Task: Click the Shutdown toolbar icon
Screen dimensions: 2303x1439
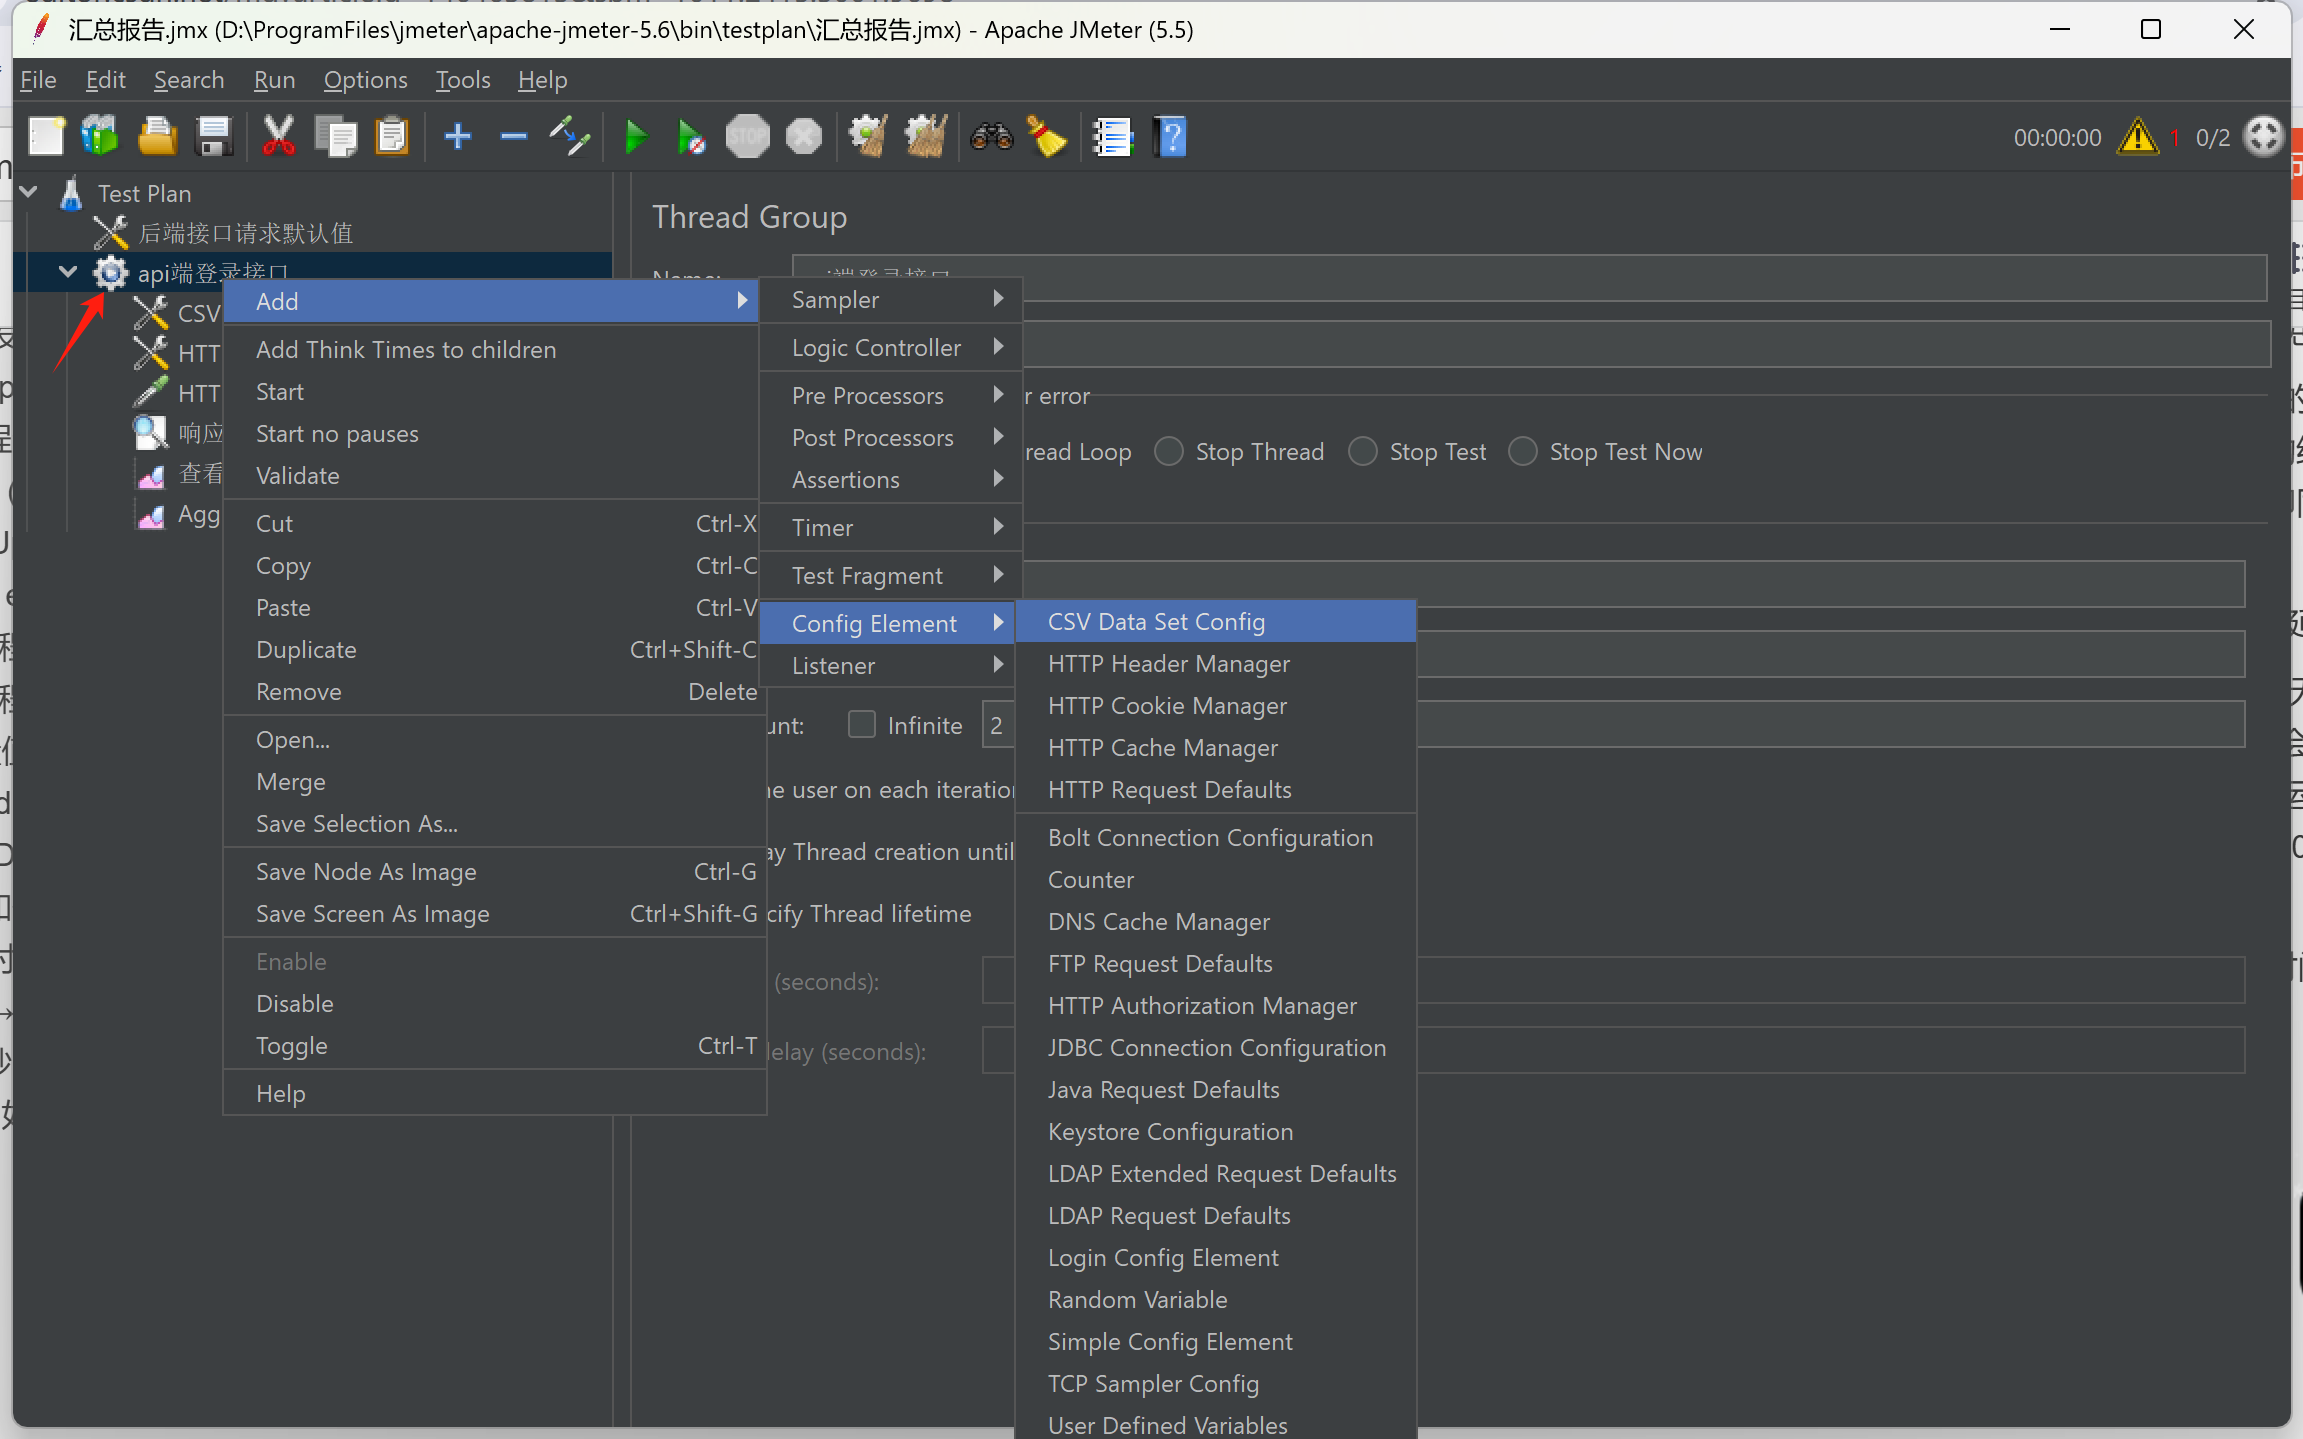Action: [804, 137]
